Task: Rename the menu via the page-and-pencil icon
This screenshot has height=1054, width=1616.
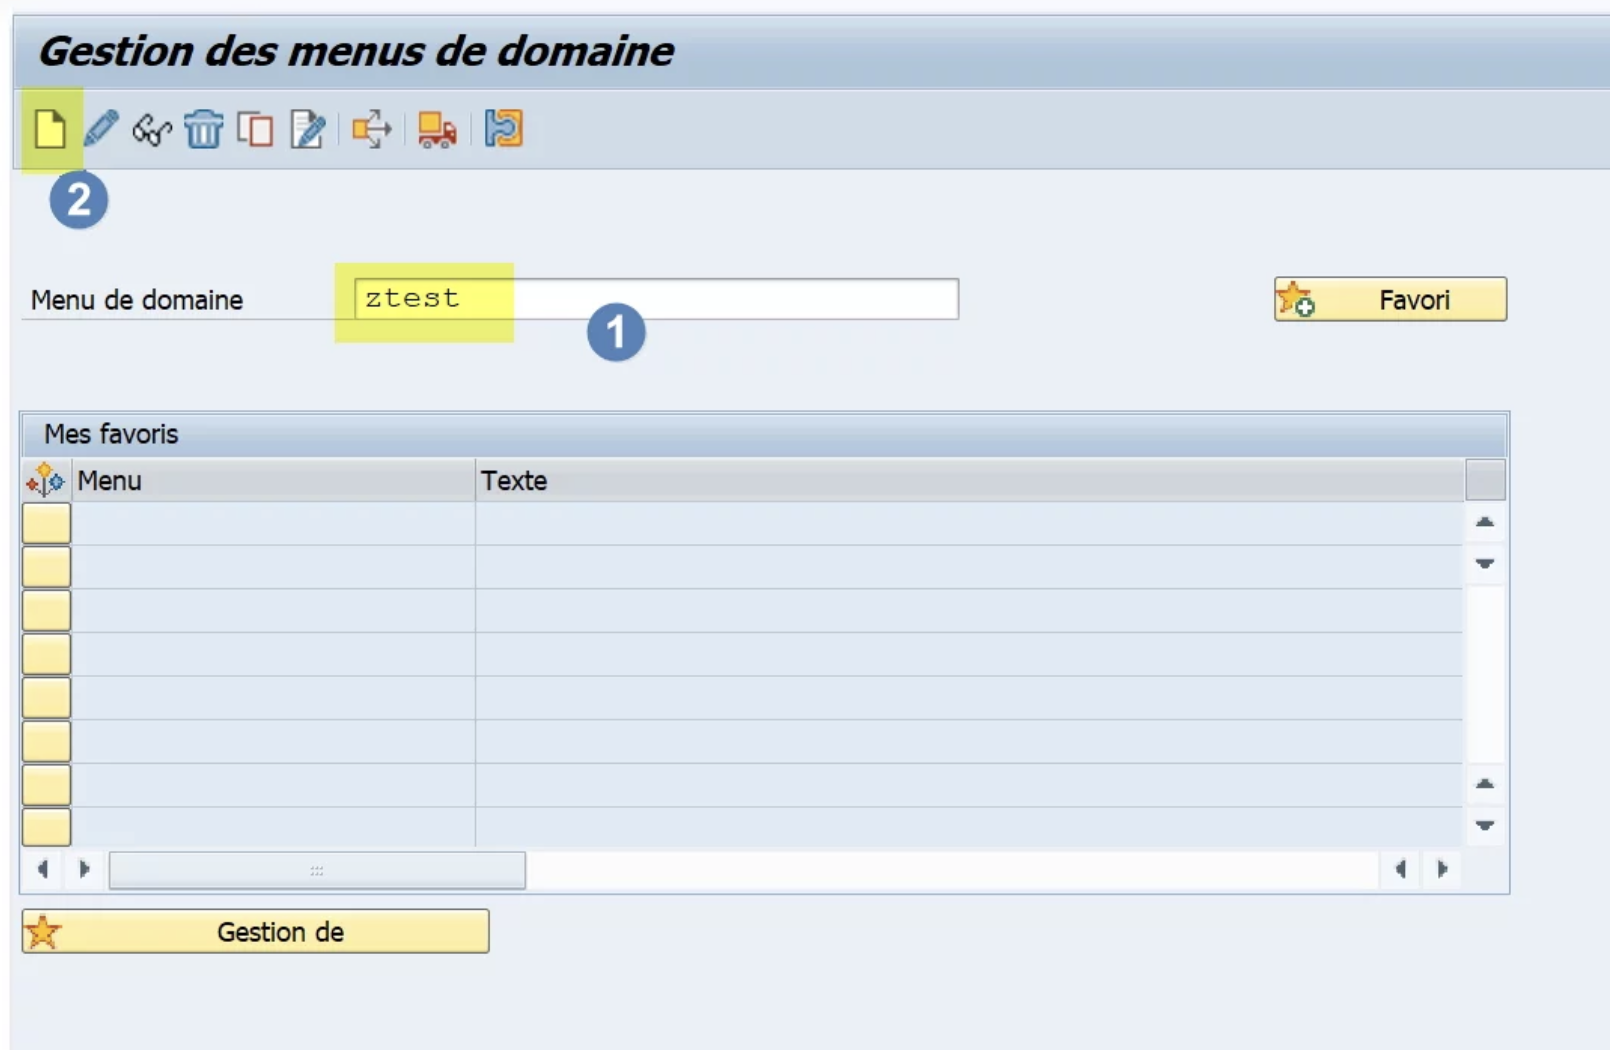Action: pyautogui.click(x=307, y=130)
